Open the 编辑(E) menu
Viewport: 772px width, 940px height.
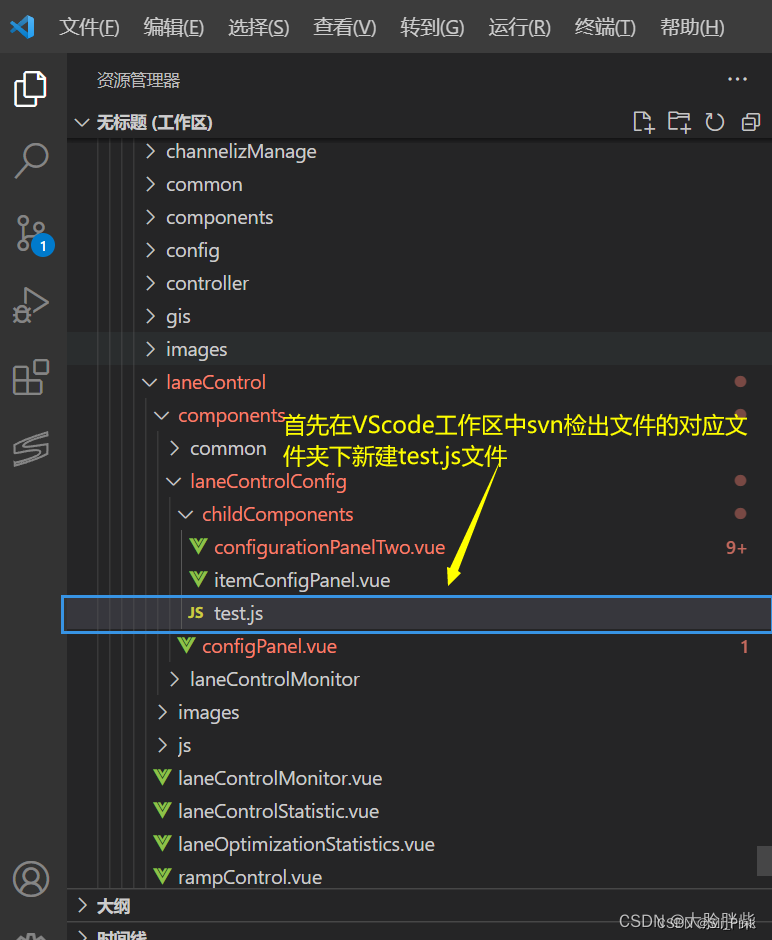[174, 27]
